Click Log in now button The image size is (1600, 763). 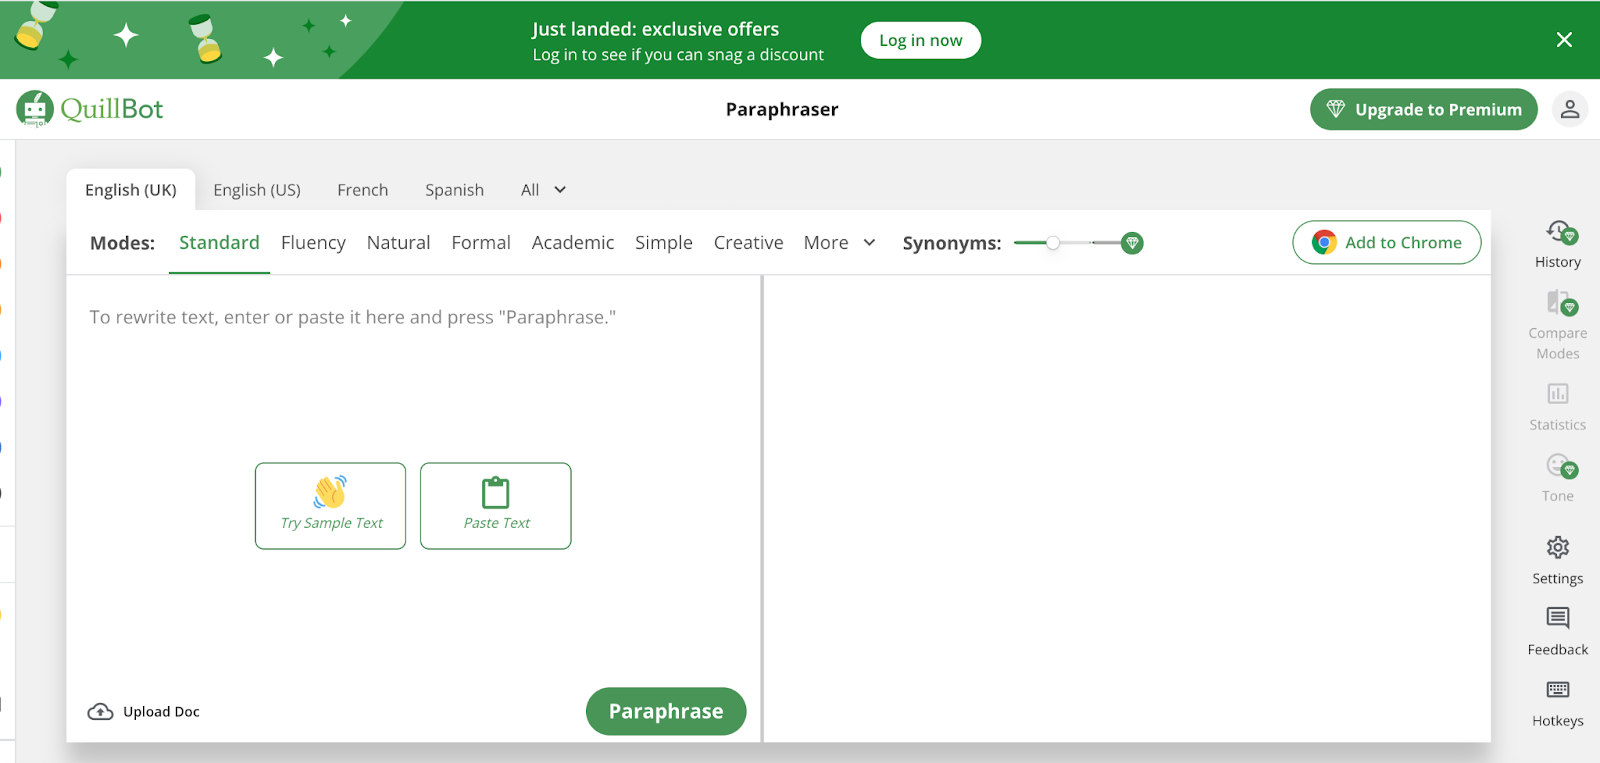pos(921,40)
